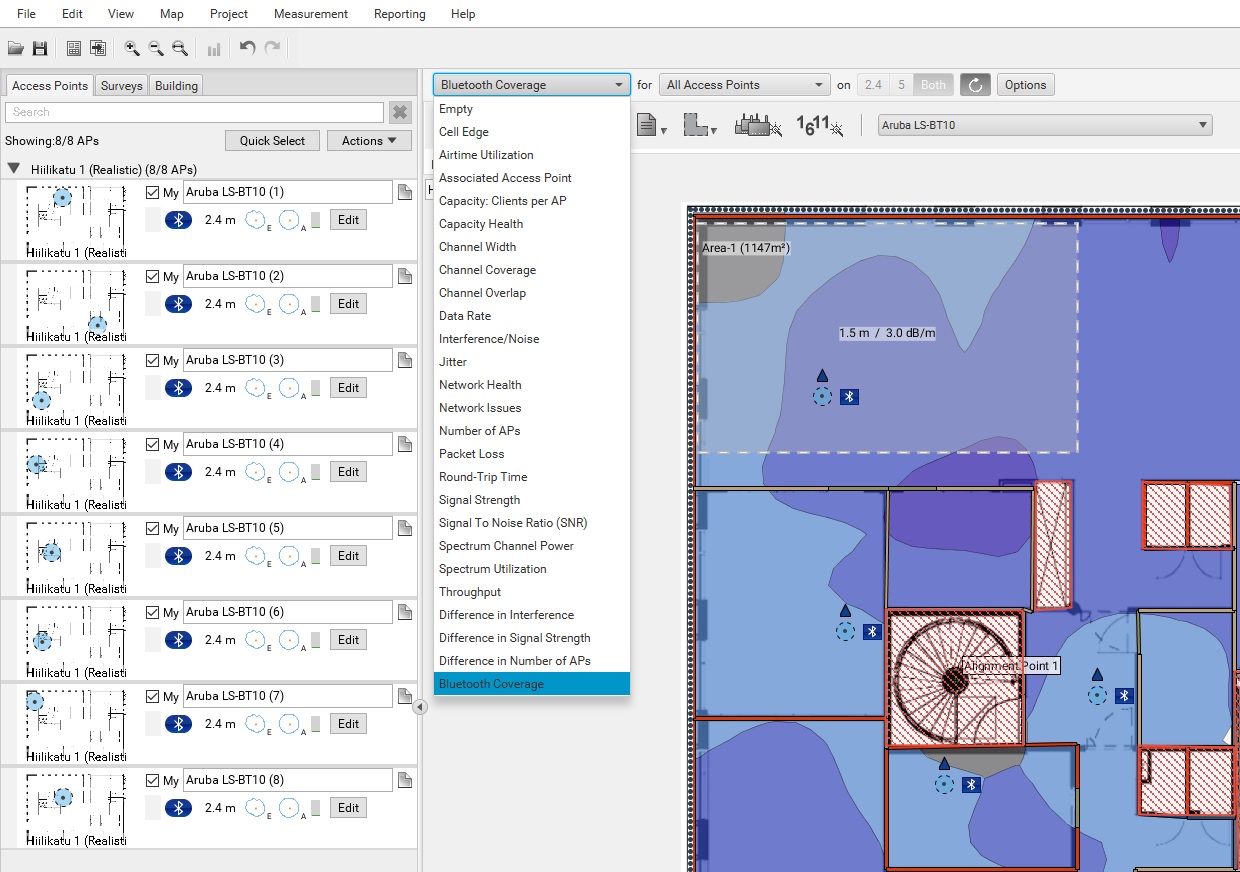
Task: Click the notes page icon for Aruba LS-BT10 (3)
Action: (405, 360)
